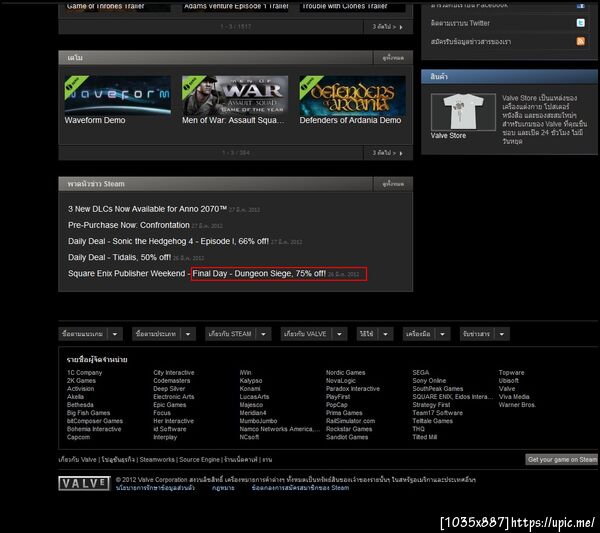
Task: Open the RSS feed icon
Action: (580, 41)
